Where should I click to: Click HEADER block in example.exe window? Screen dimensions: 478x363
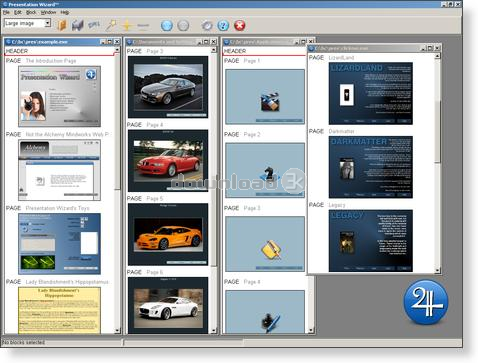click(x=59, y=51)
